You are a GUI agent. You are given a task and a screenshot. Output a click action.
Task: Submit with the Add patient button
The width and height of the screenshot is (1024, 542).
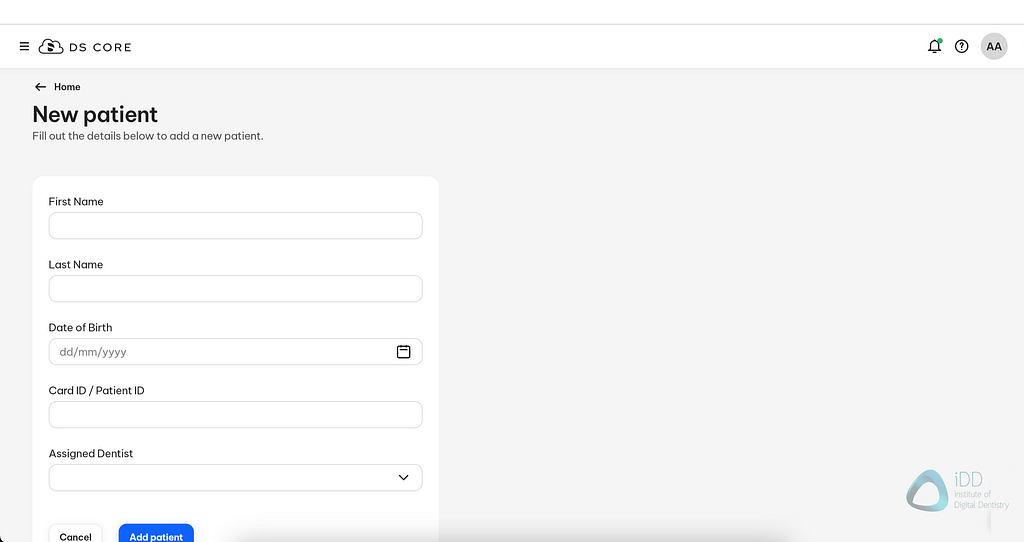coord(156,535)
